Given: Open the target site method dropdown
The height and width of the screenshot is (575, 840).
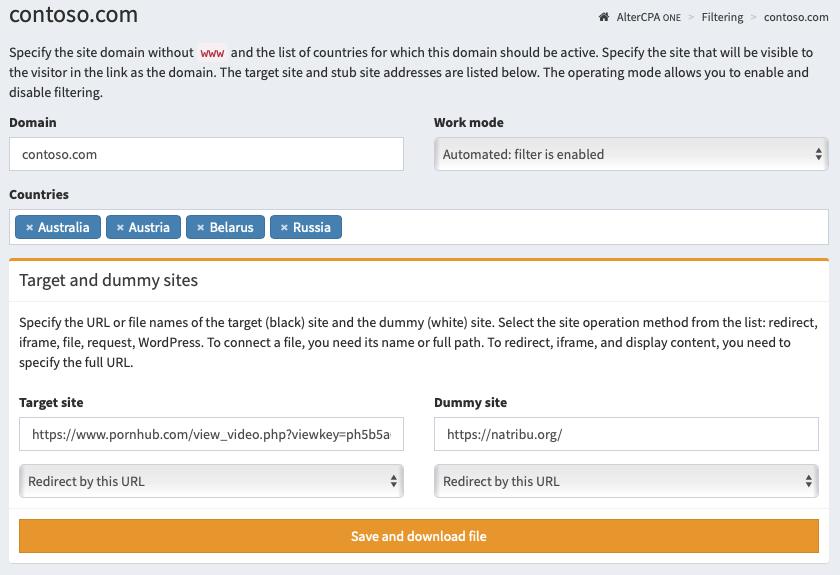Looking at the screenshot, I should [211, 481].
